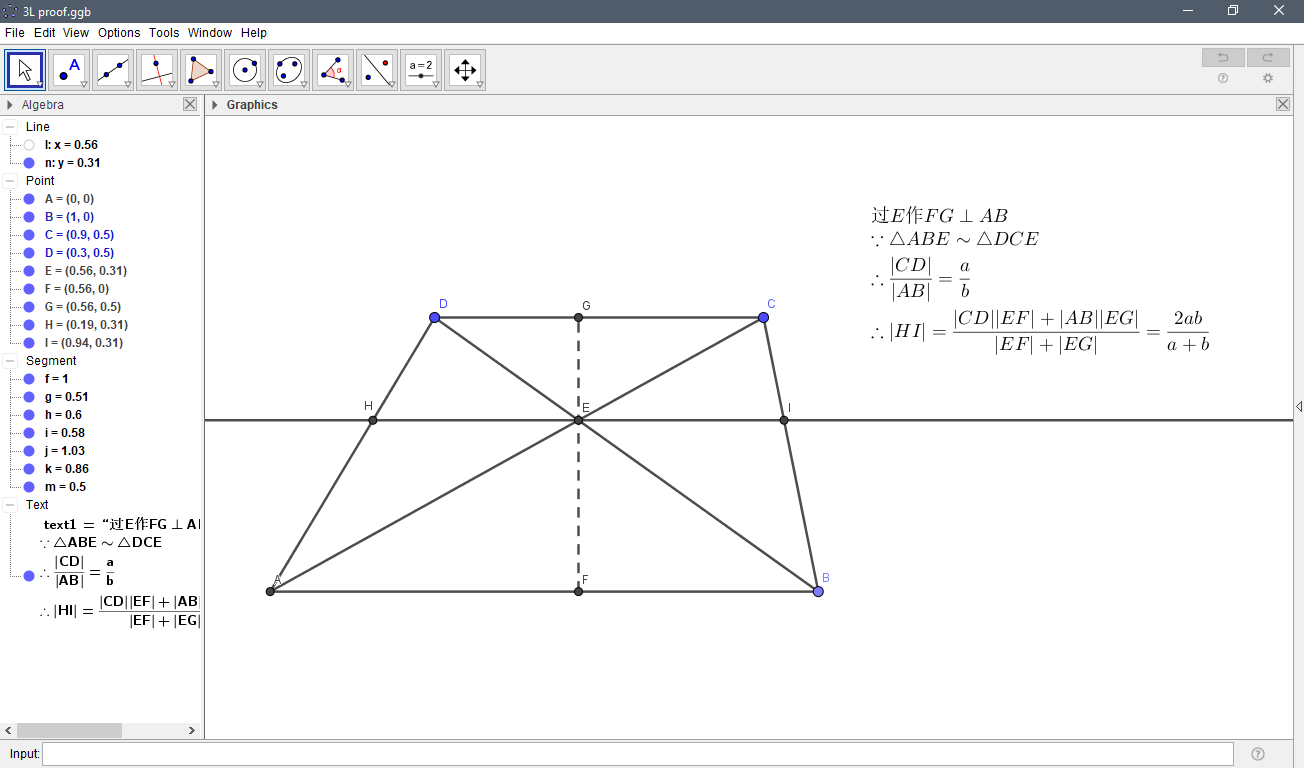
Task: Select the Angle measurement tool
Action: 333,69
